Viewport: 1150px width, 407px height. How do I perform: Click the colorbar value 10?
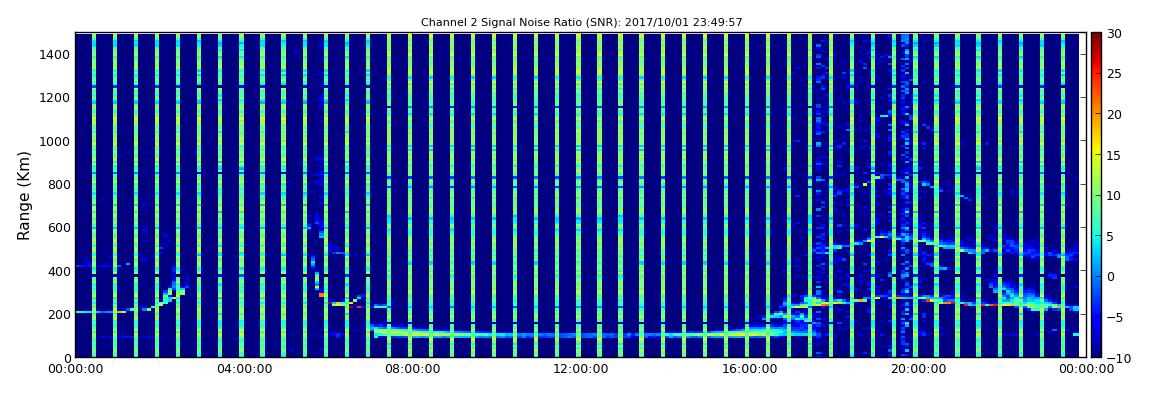[1114, 195]
